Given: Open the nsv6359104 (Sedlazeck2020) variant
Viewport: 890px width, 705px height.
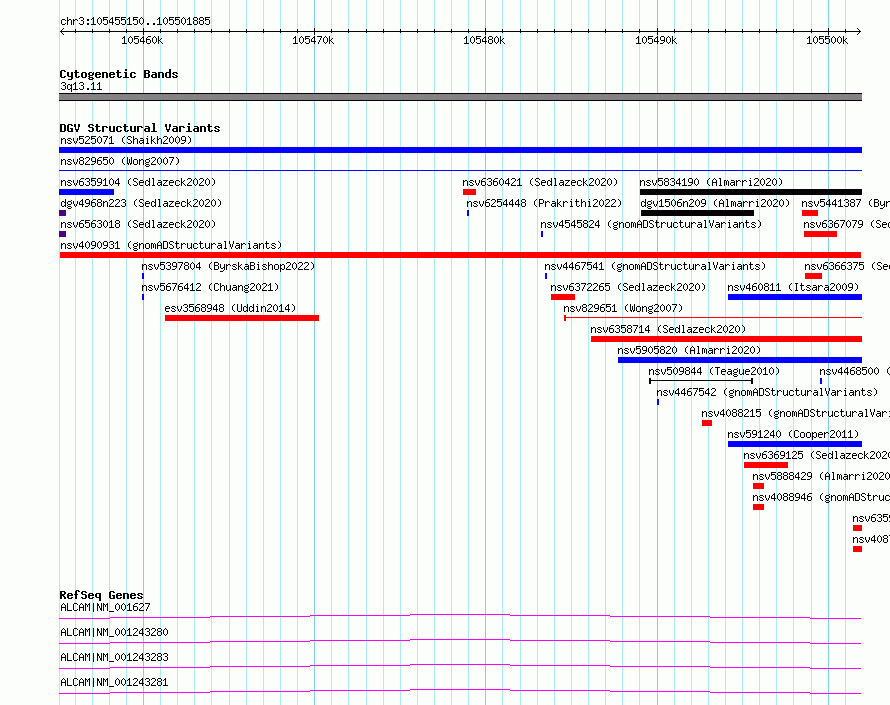Looking at the screenshot, I should click(x=138, y=182).
